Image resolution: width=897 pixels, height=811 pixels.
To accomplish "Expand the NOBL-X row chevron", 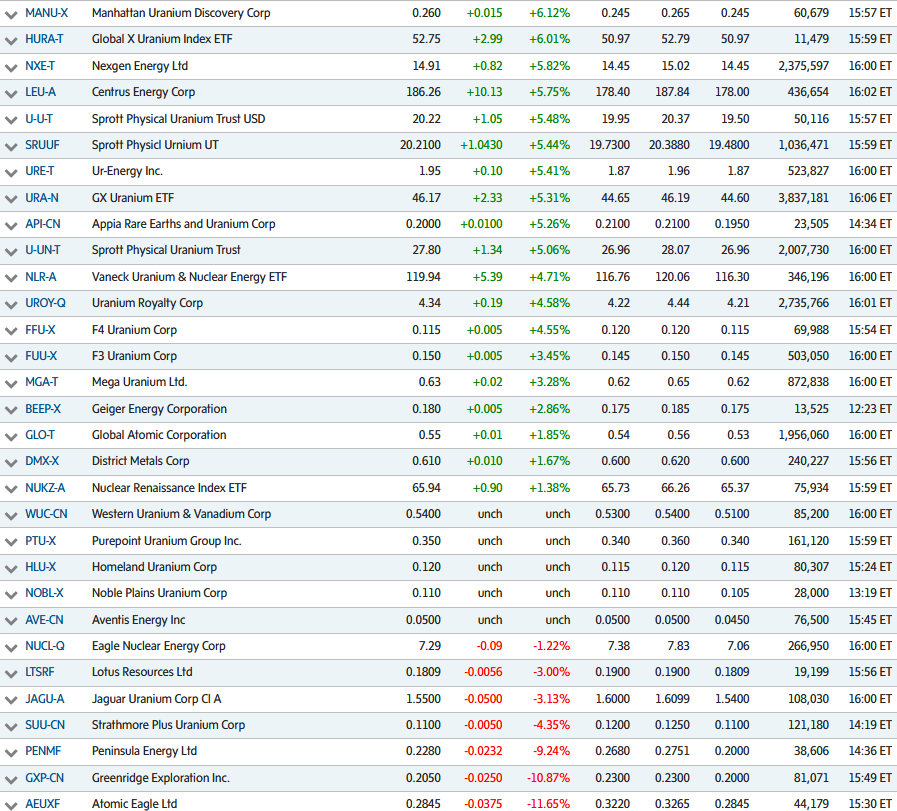I will pyautogui.click(x=11, y=594).
